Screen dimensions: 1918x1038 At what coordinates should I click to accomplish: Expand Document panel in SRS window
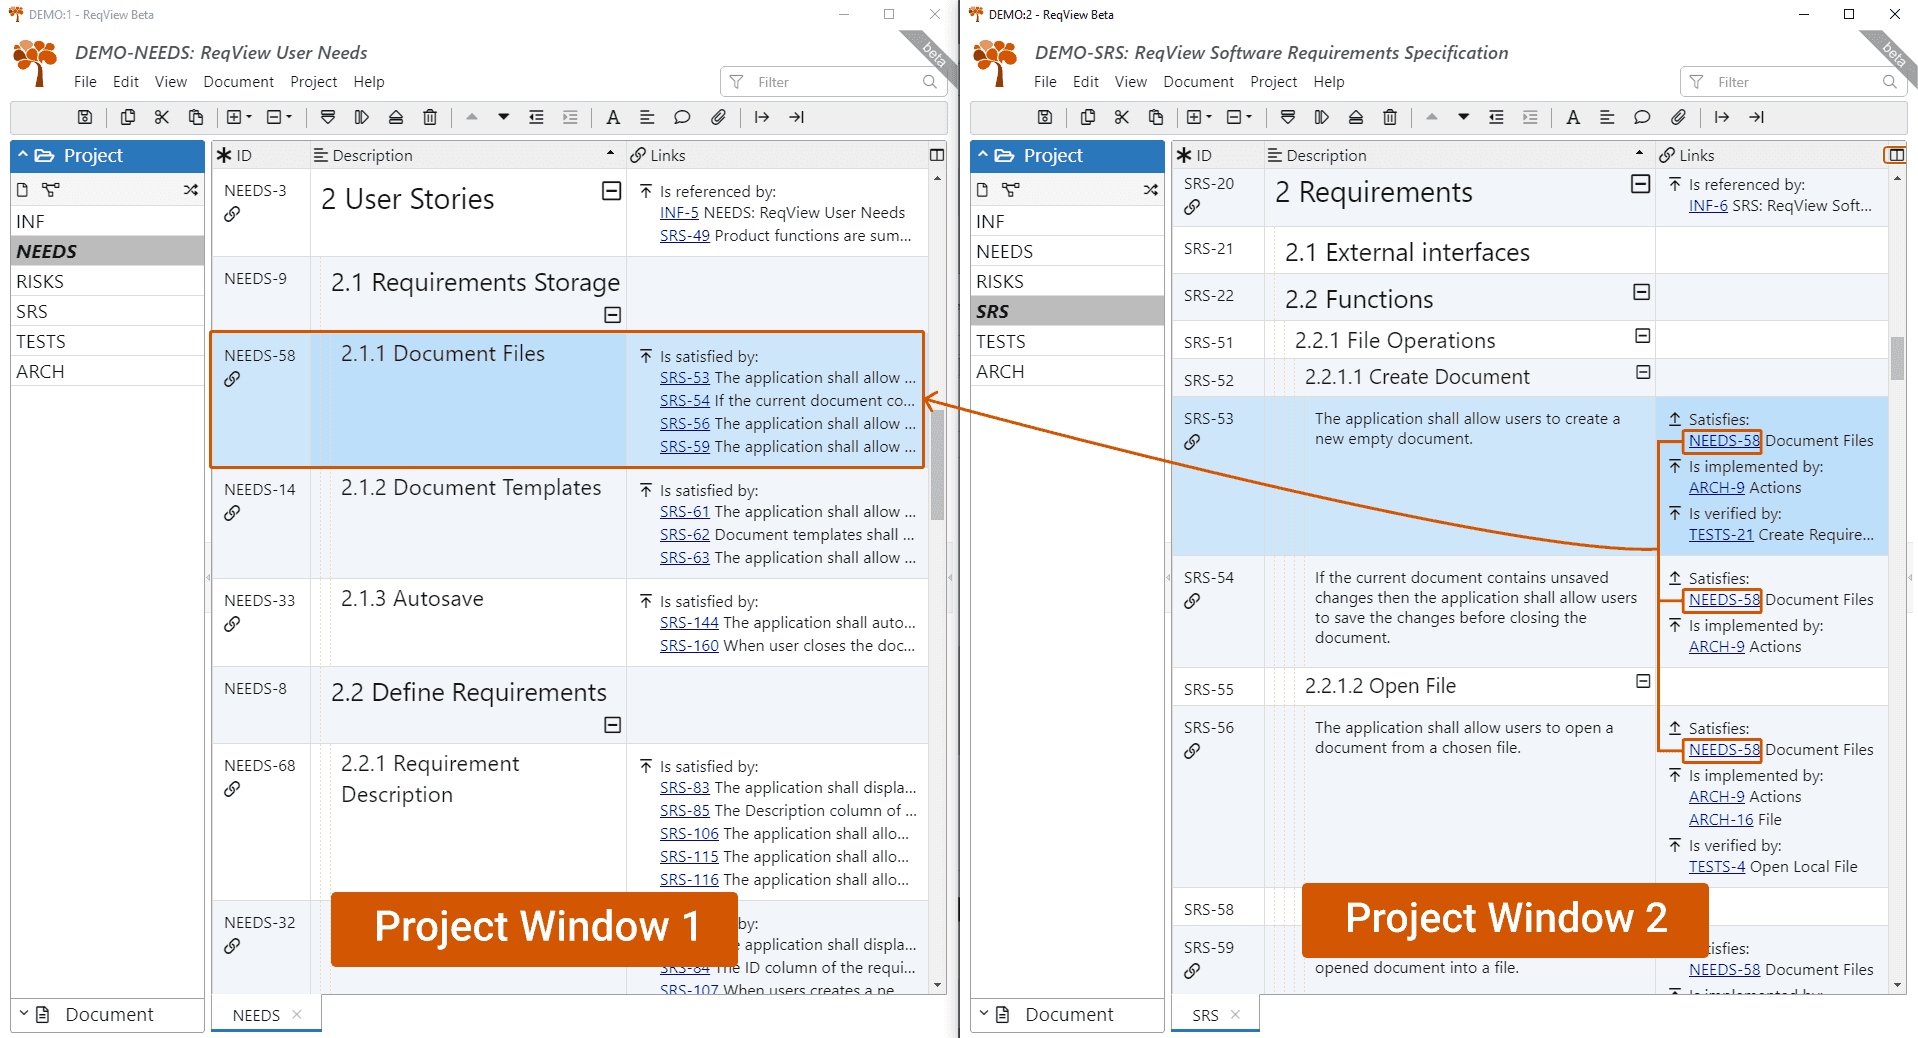point(1066,1014)
